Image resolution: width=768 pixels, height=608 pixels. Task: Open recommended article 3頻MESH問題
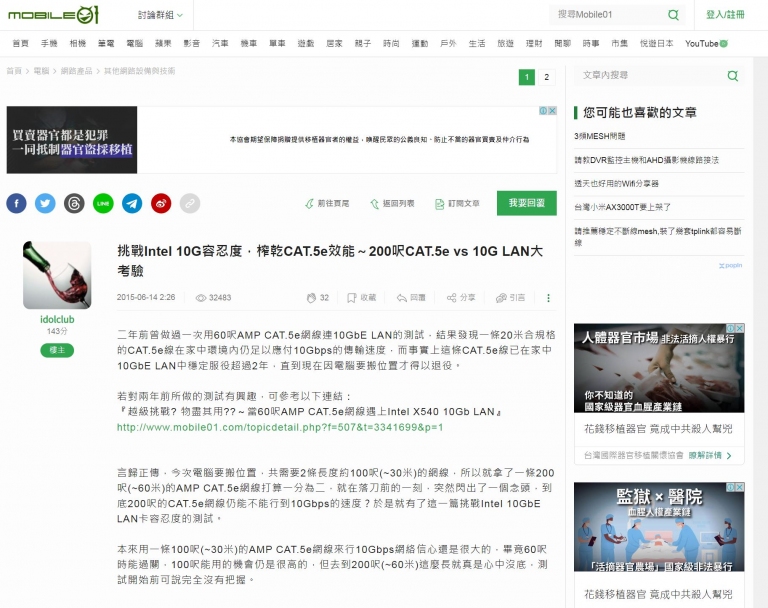pos(600,136)
